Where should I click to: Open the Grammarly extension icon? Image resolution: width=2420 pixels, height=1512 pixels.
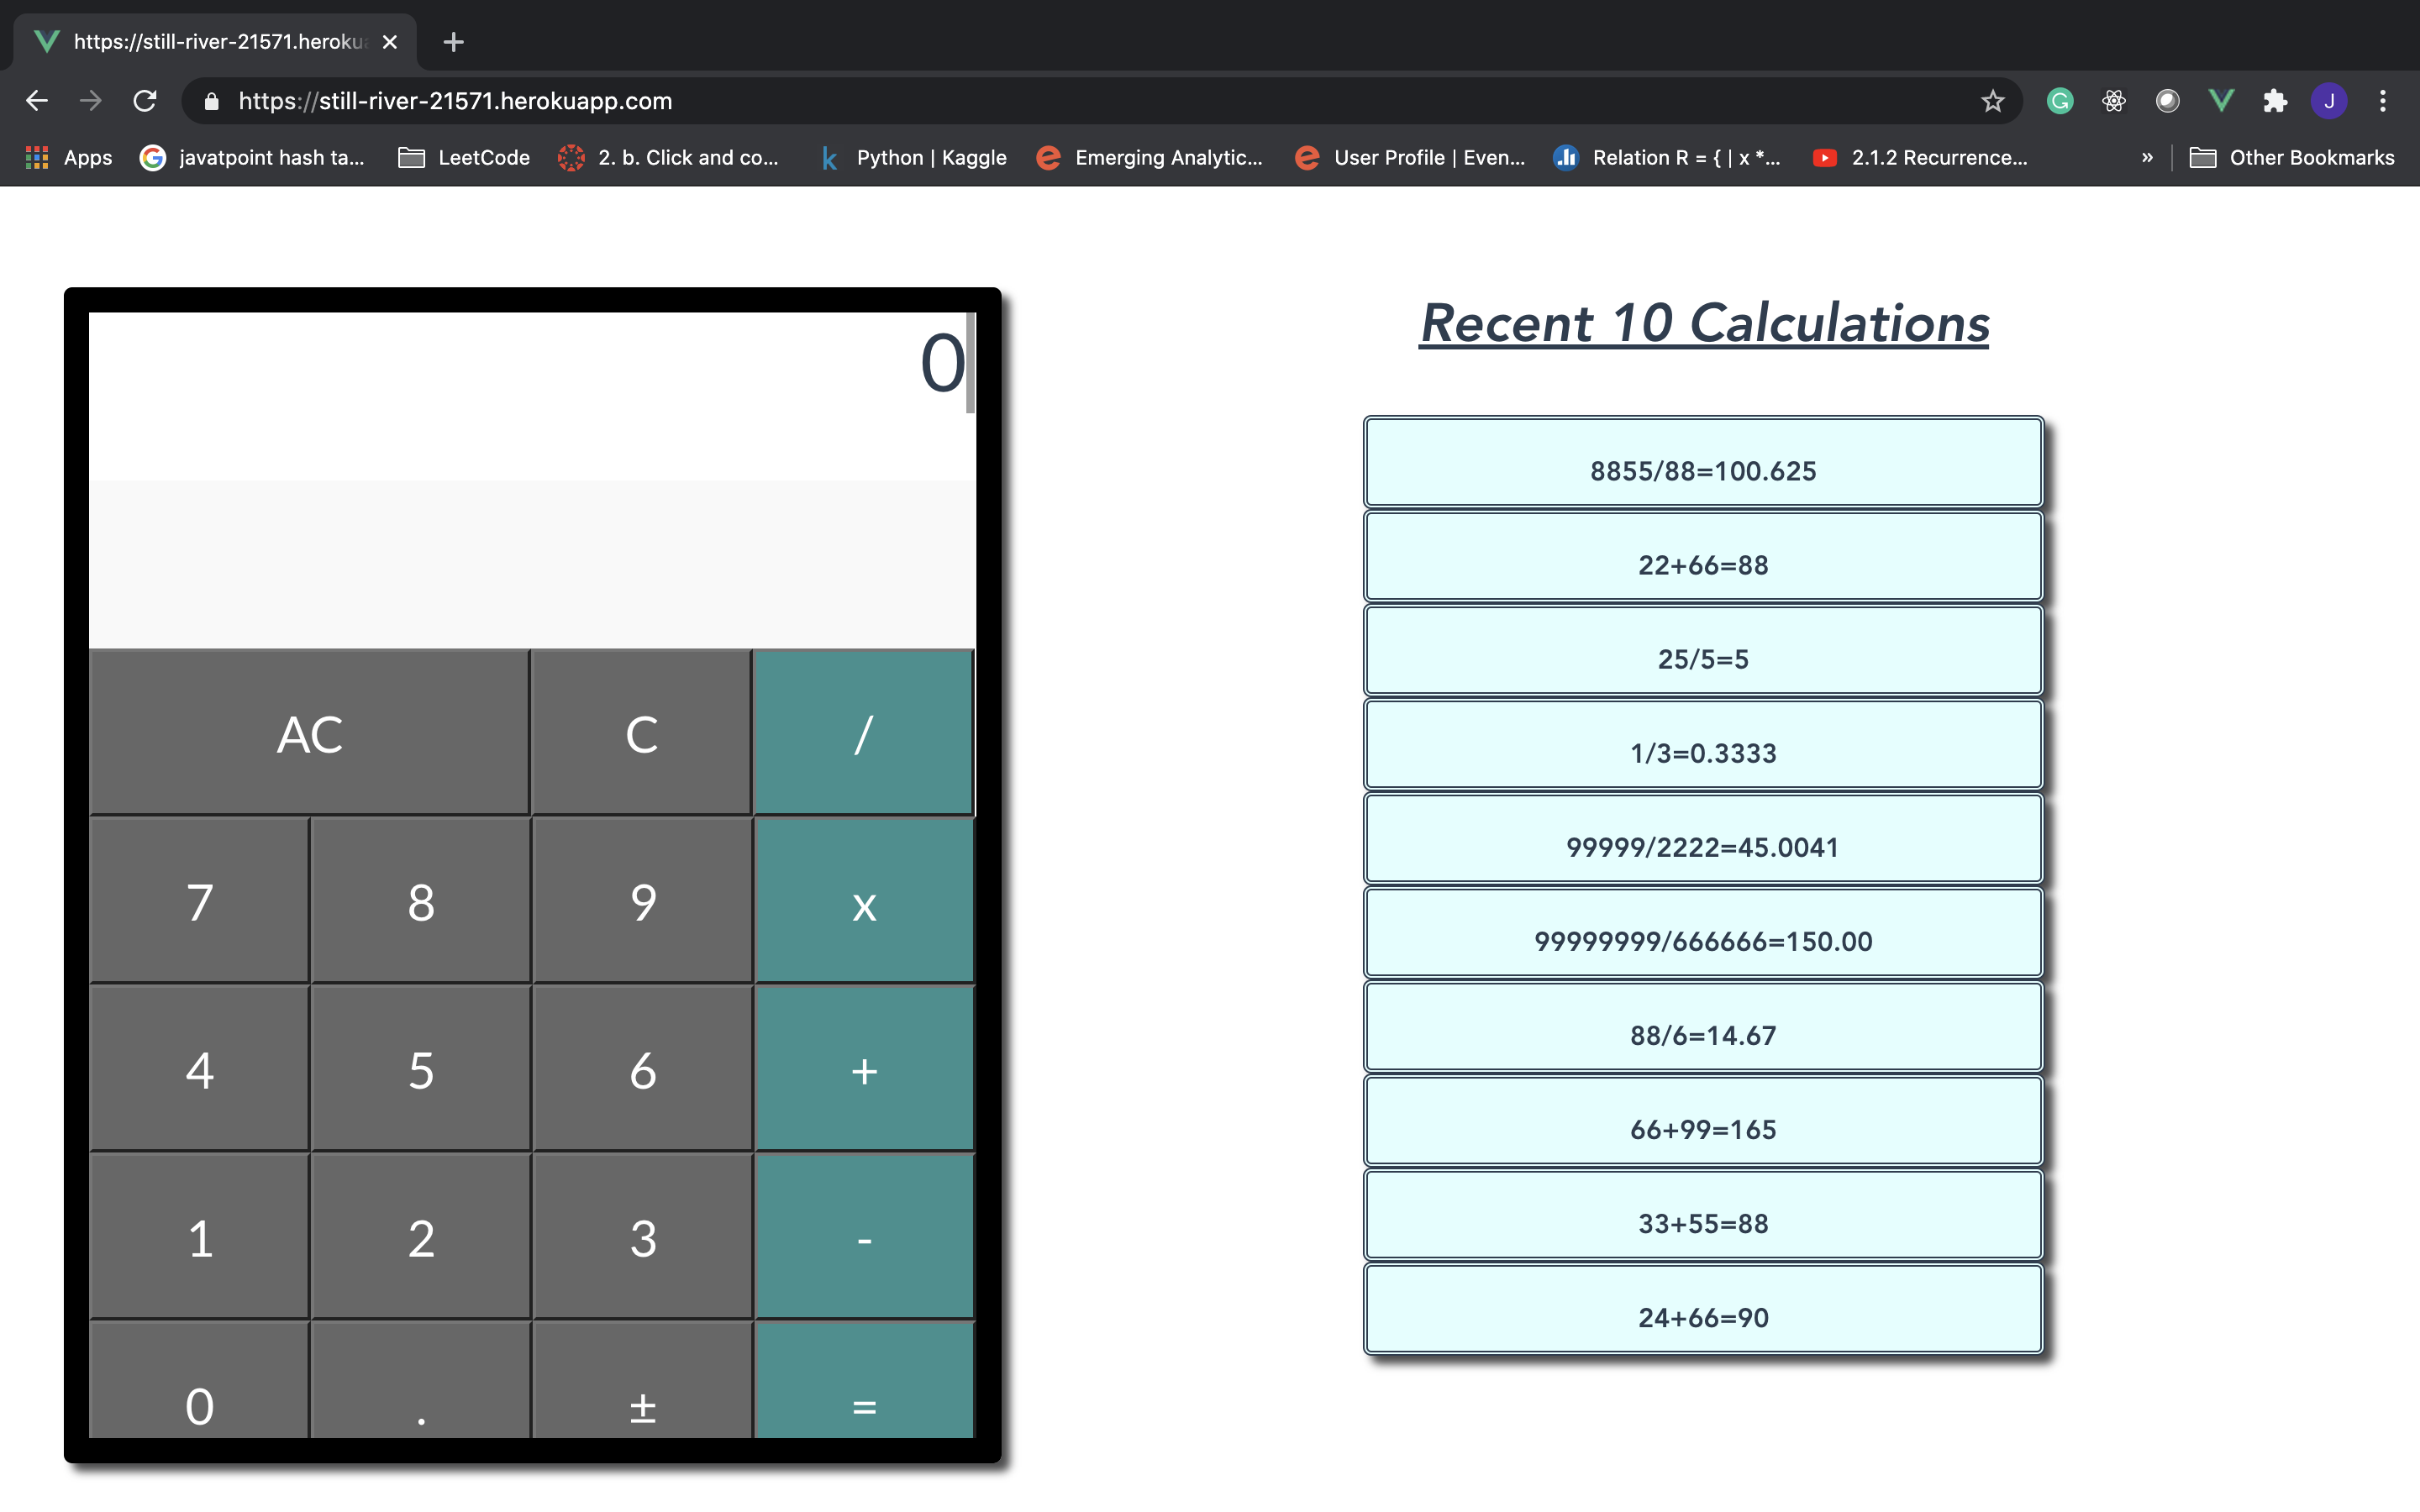click(2059, 100)
